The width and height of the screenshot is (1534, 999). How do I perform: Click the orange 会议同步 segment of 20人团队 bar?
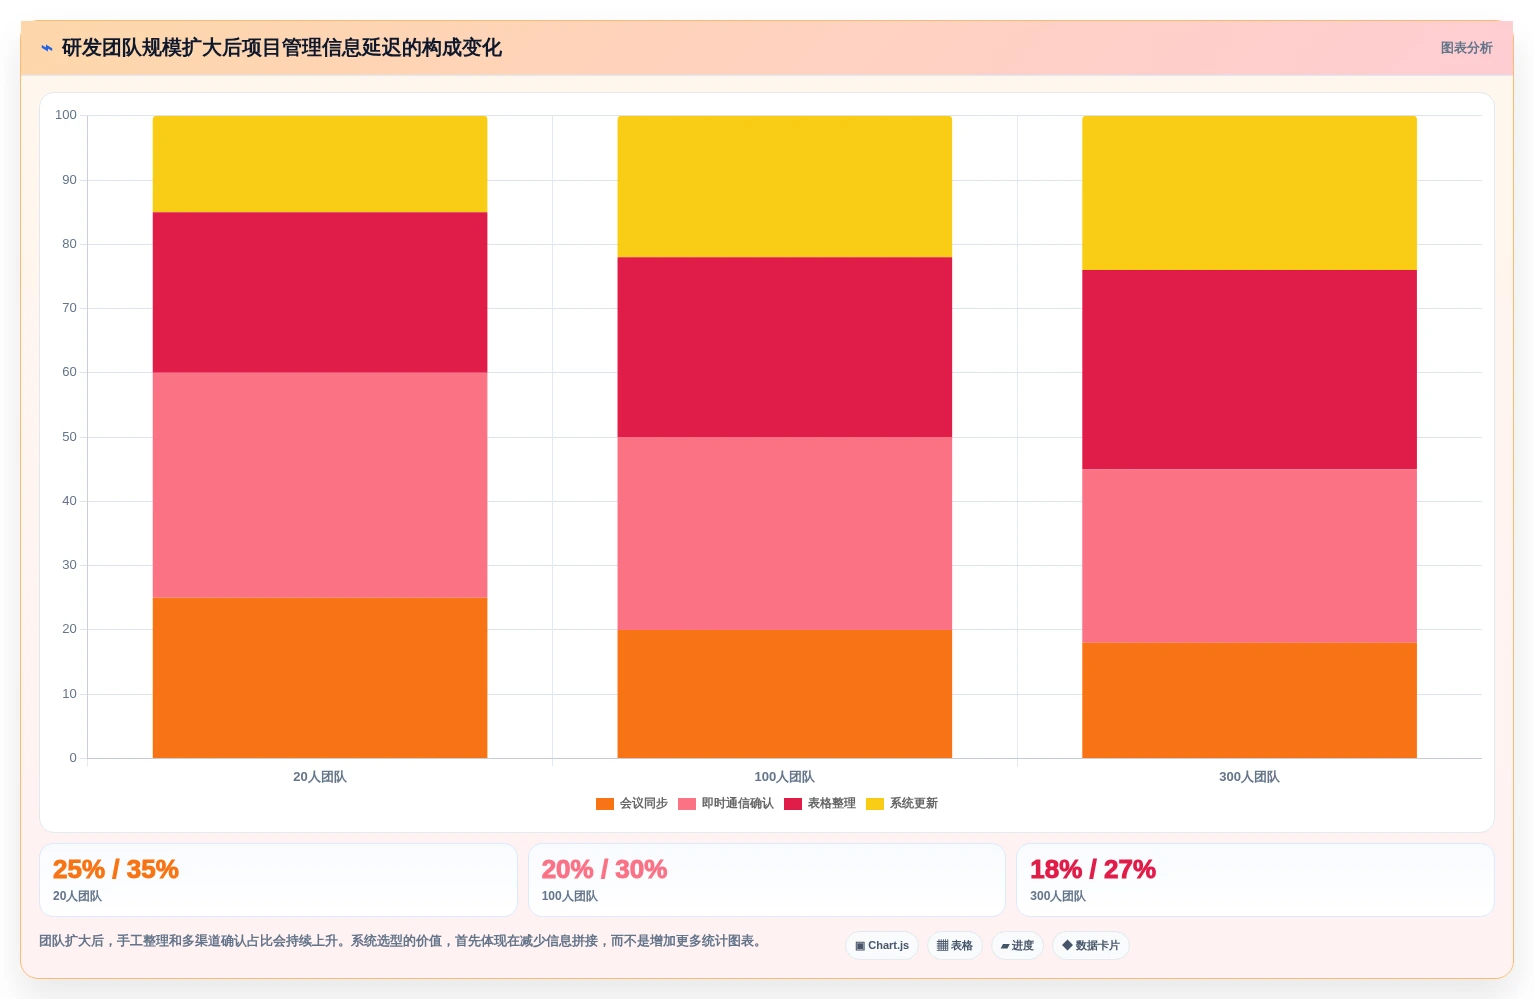coord(320,678)
